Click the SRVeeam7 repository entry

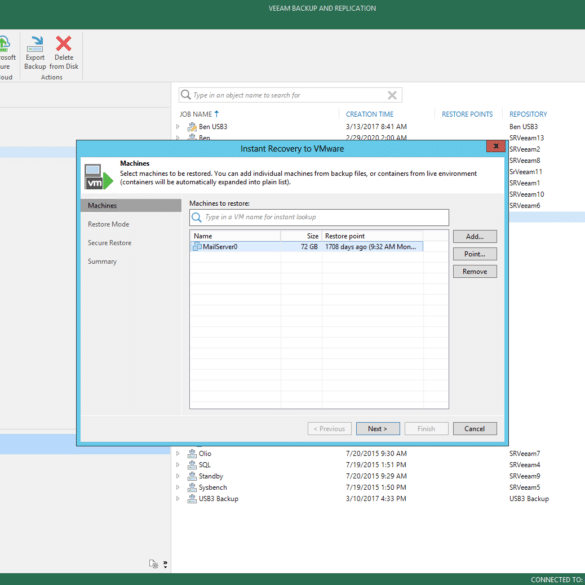(525, 454)
